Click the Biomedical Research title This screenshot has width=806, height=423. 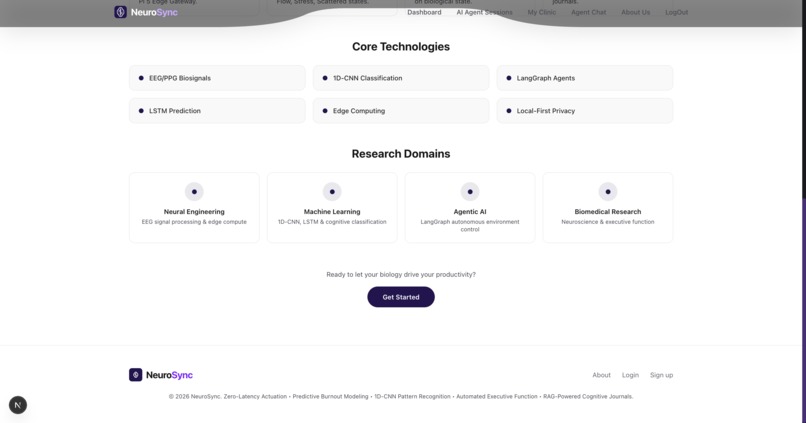[608, 212]
